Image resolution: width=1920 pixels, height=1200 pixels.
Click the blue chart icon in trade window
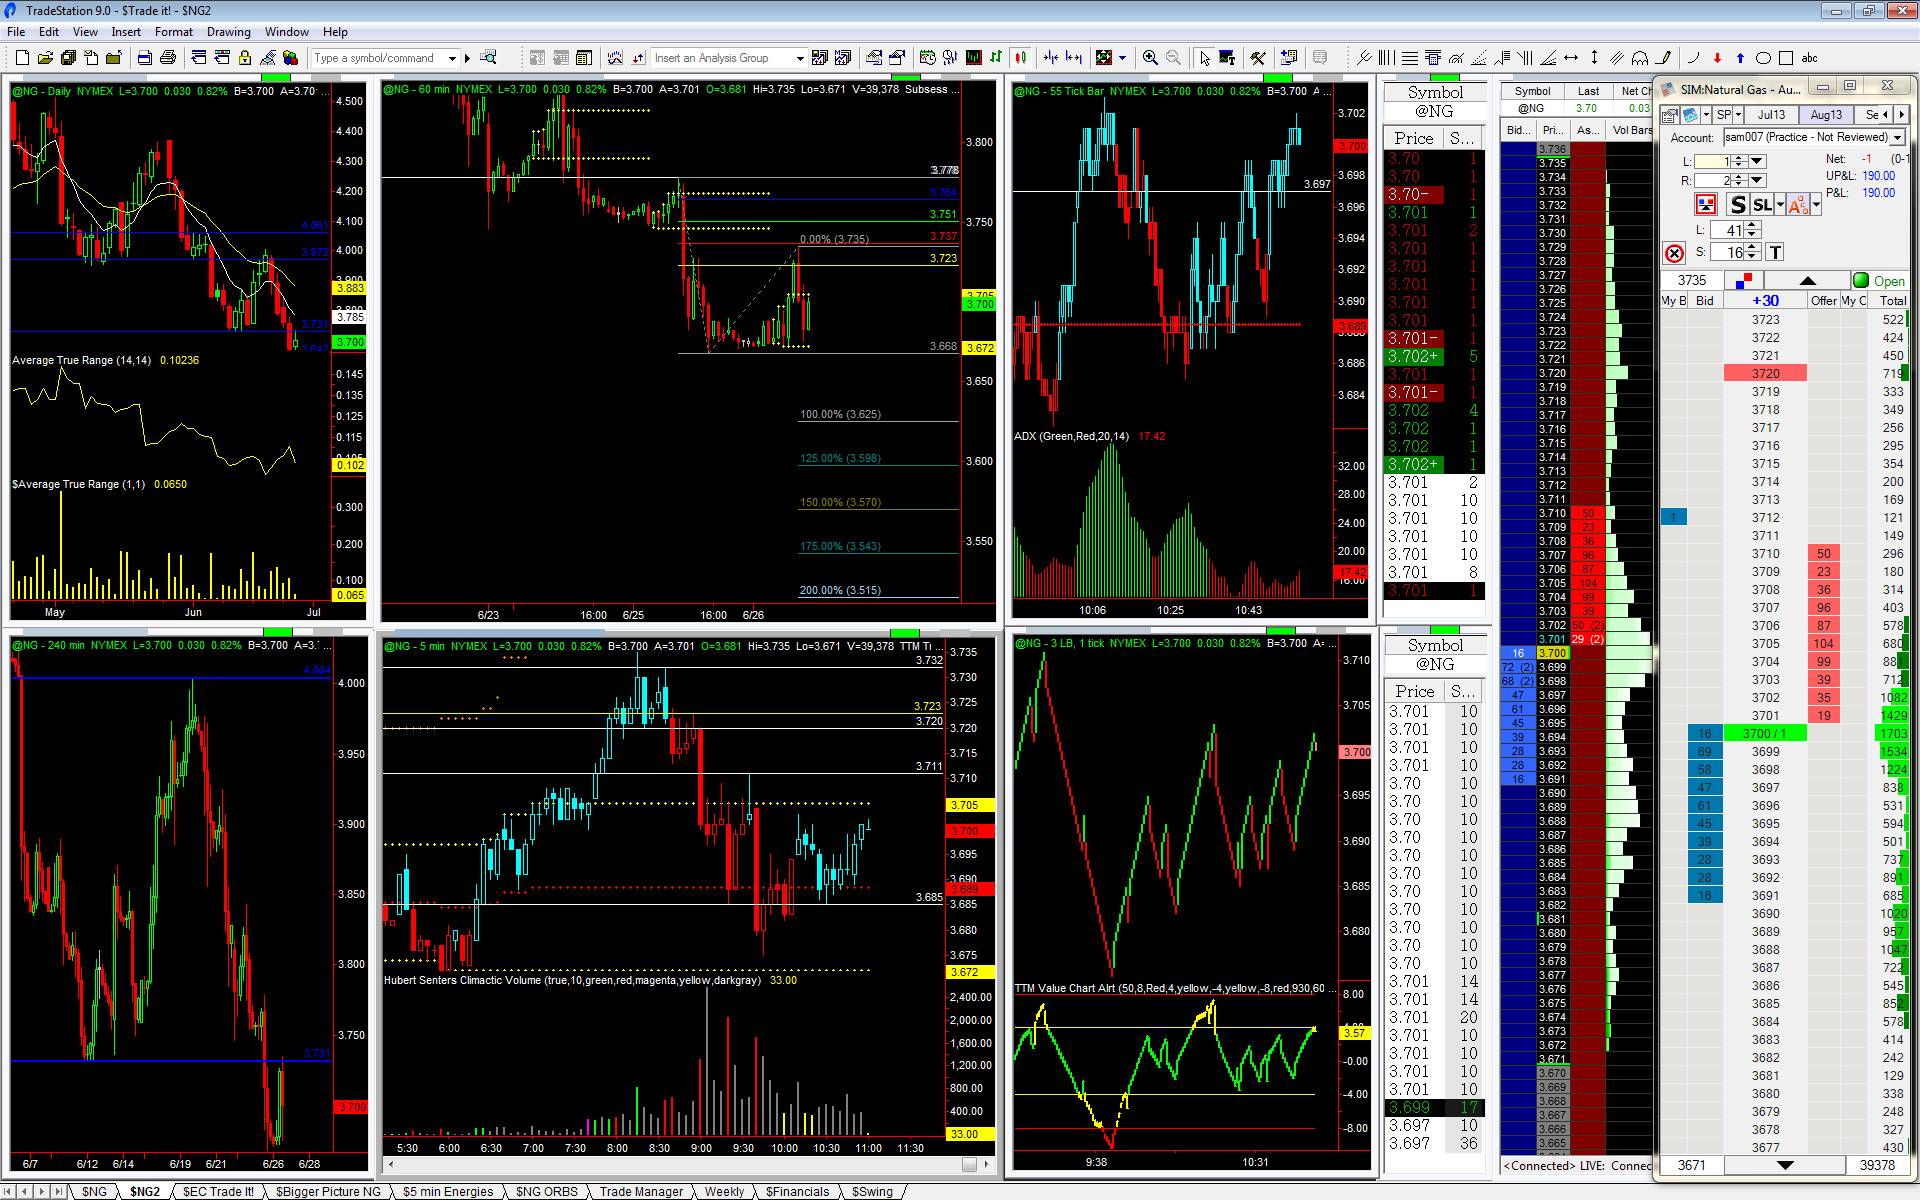pyautogui.click(x=1690, y=115)
